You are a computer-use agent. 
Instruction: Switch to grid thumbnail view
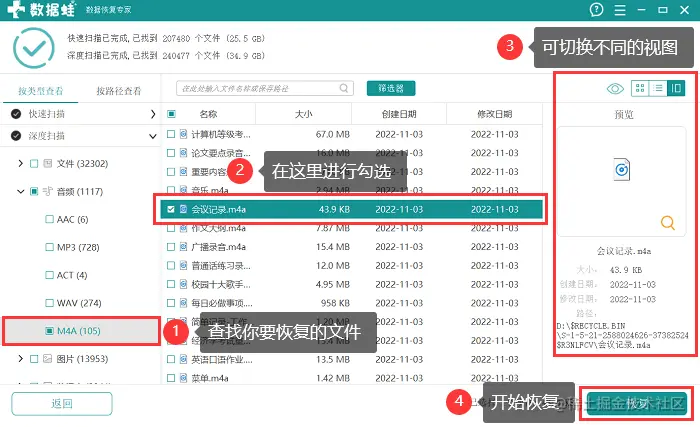tap(640, 88)
